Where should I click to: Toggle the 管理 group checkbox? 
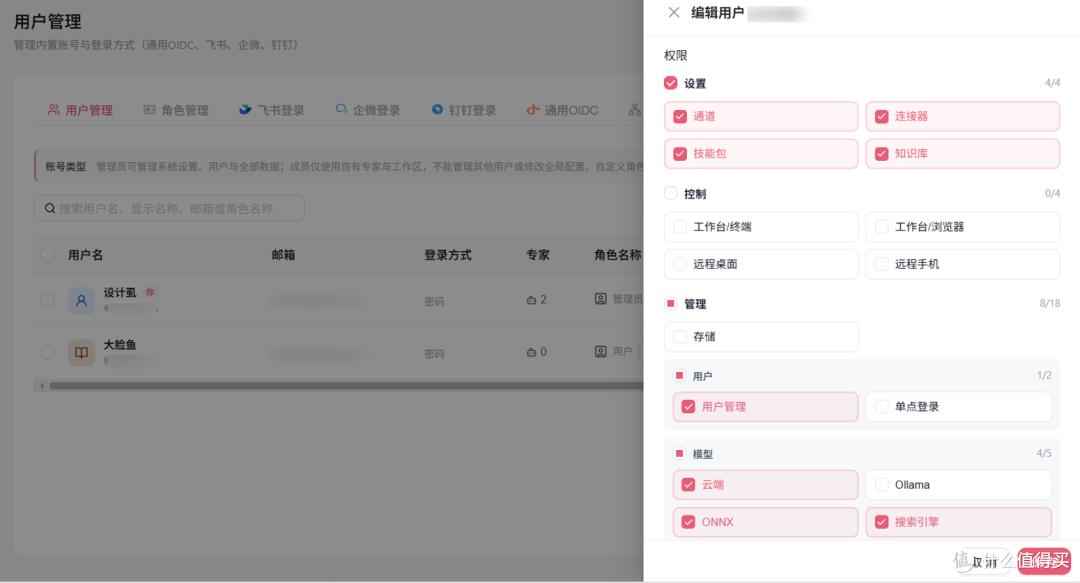671,304
